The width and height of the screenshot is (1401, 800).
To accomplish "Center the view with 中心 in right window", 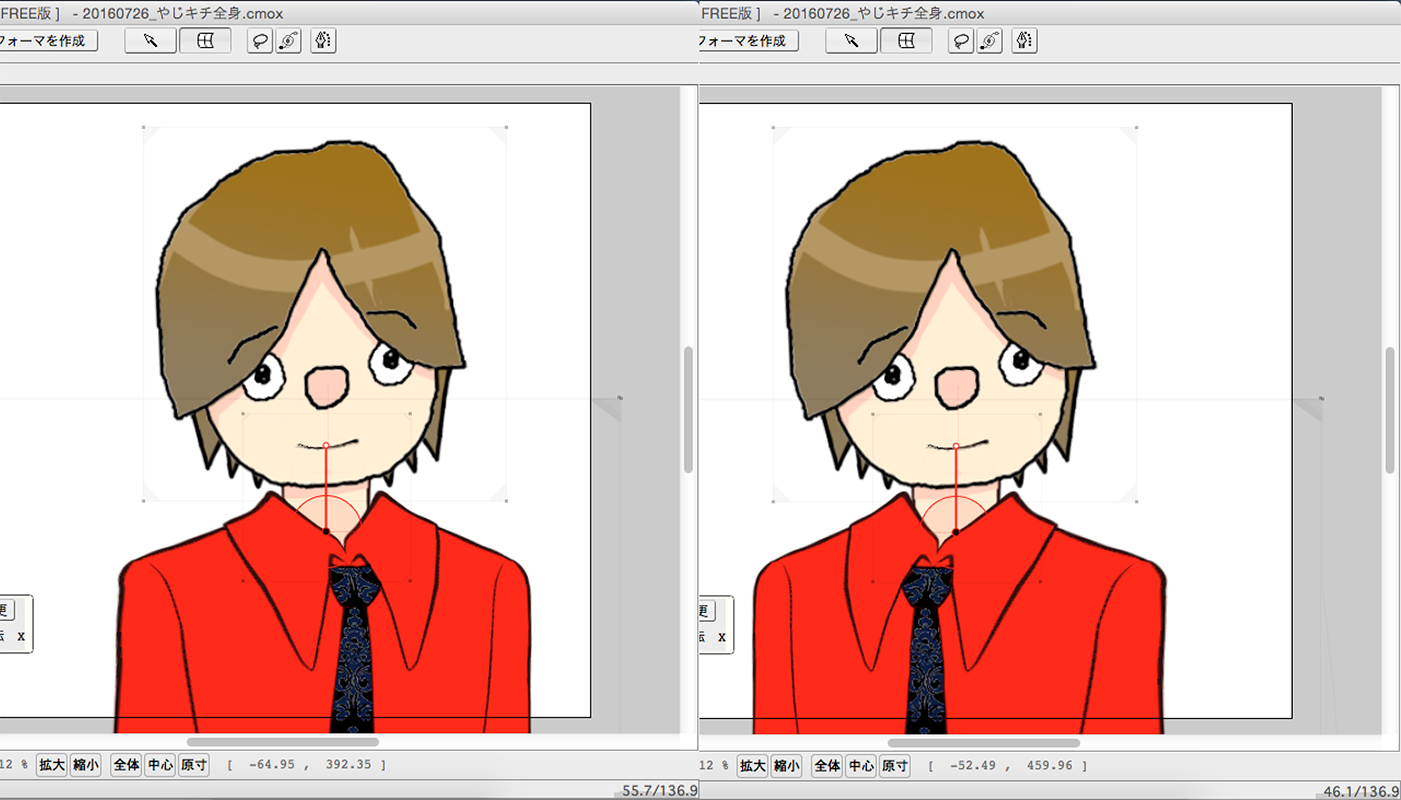I will pyautogui.click(x=861, y=766).
